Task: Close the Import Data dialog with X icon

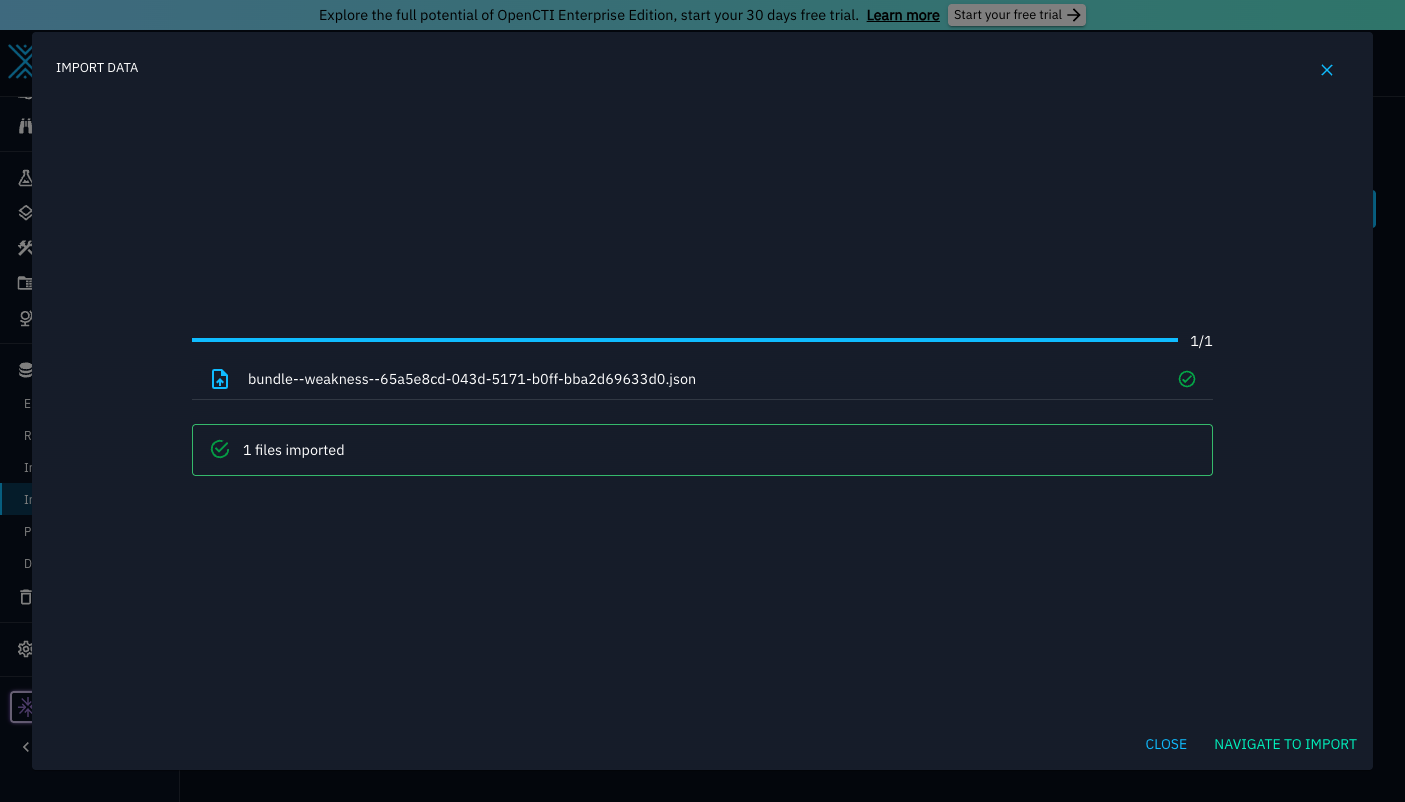Action: (x=1326, y=70)
